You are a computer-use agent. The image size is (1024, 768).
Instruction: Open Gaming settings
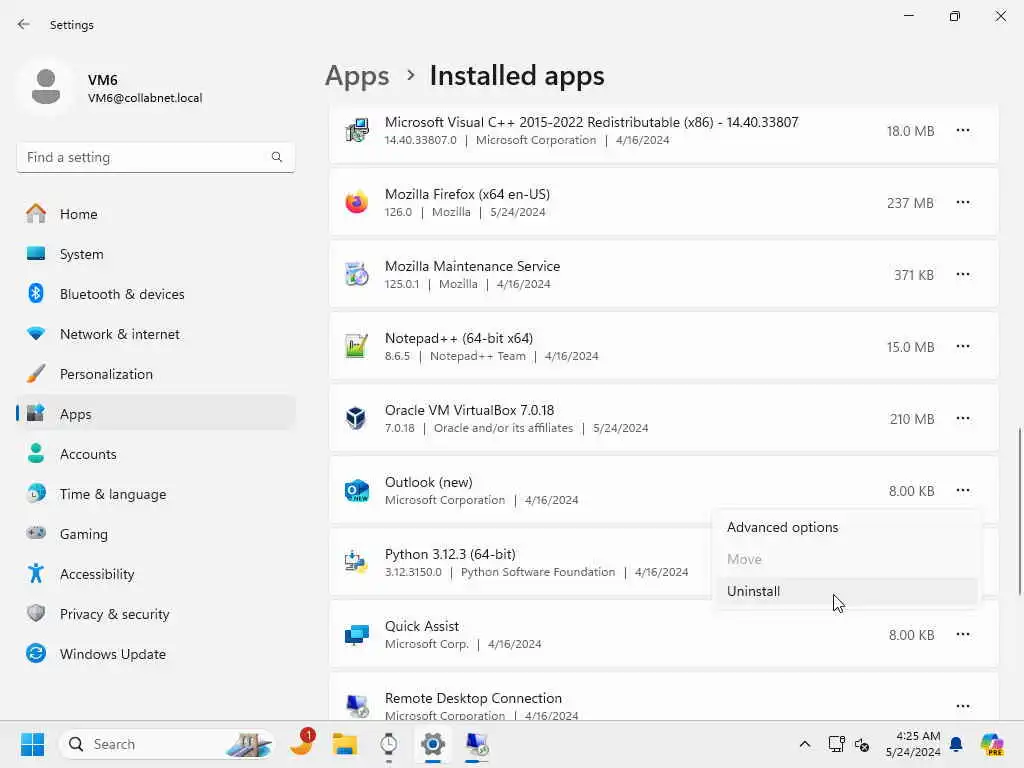click(x=155, y=534)
